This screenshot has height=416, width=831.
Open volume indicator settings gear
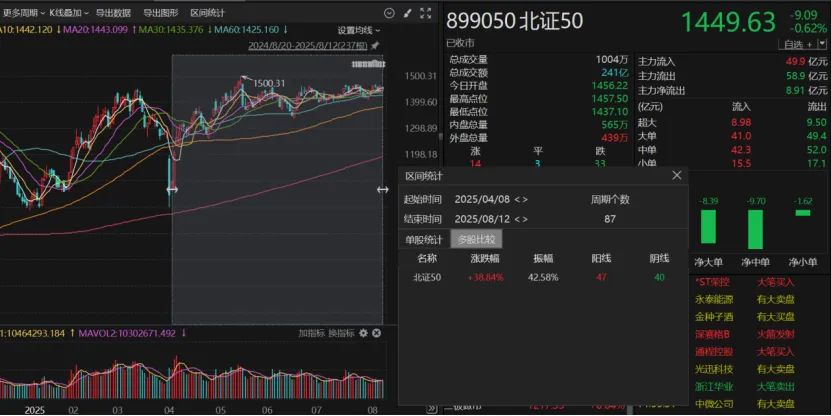364,332
